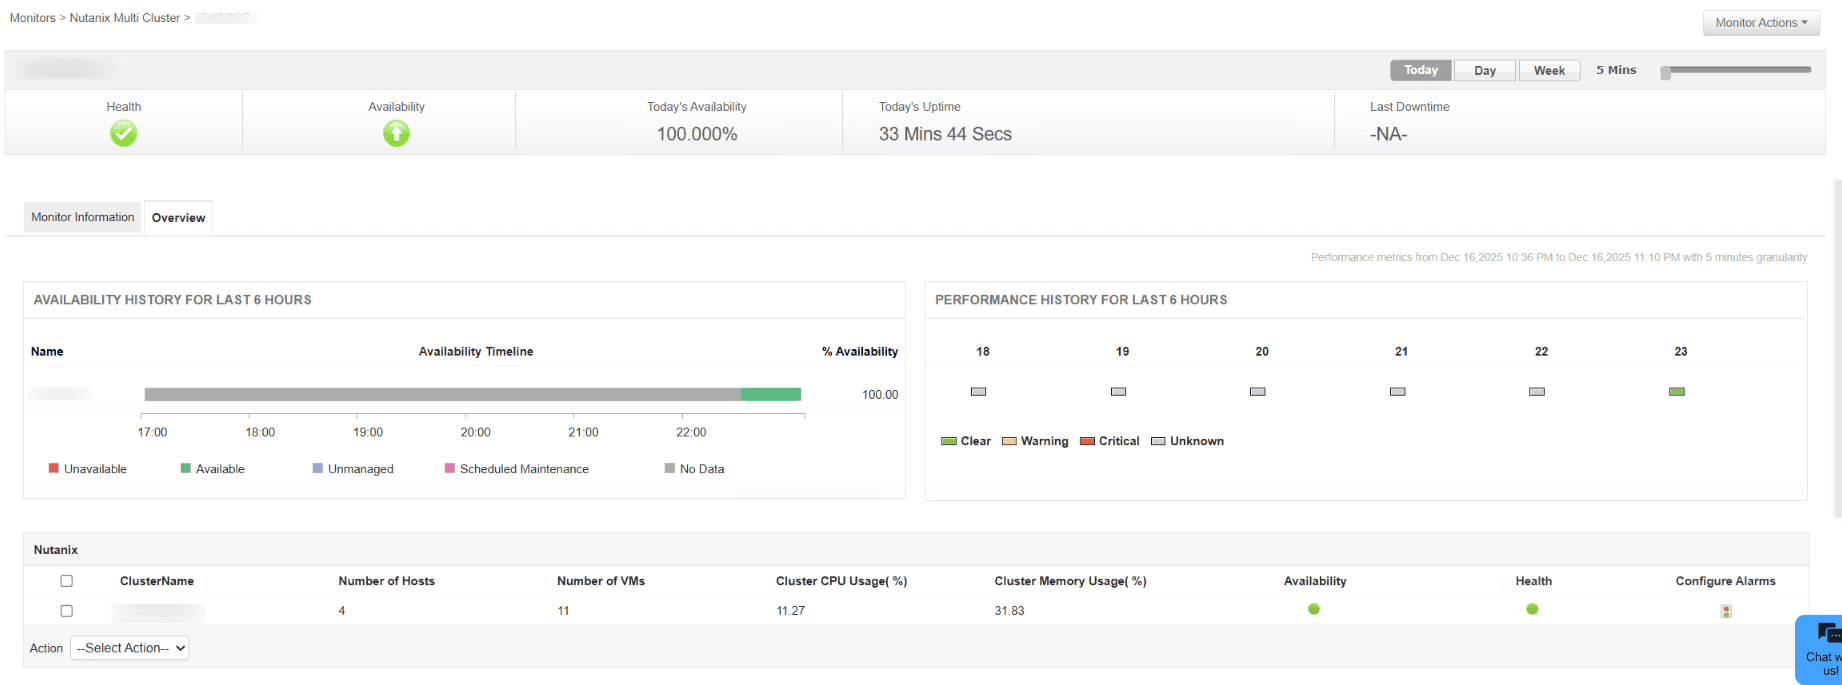Click the green Health checkmark status icon
The height and width of the screenshot is (685, 1842).
tap(124, 133)
